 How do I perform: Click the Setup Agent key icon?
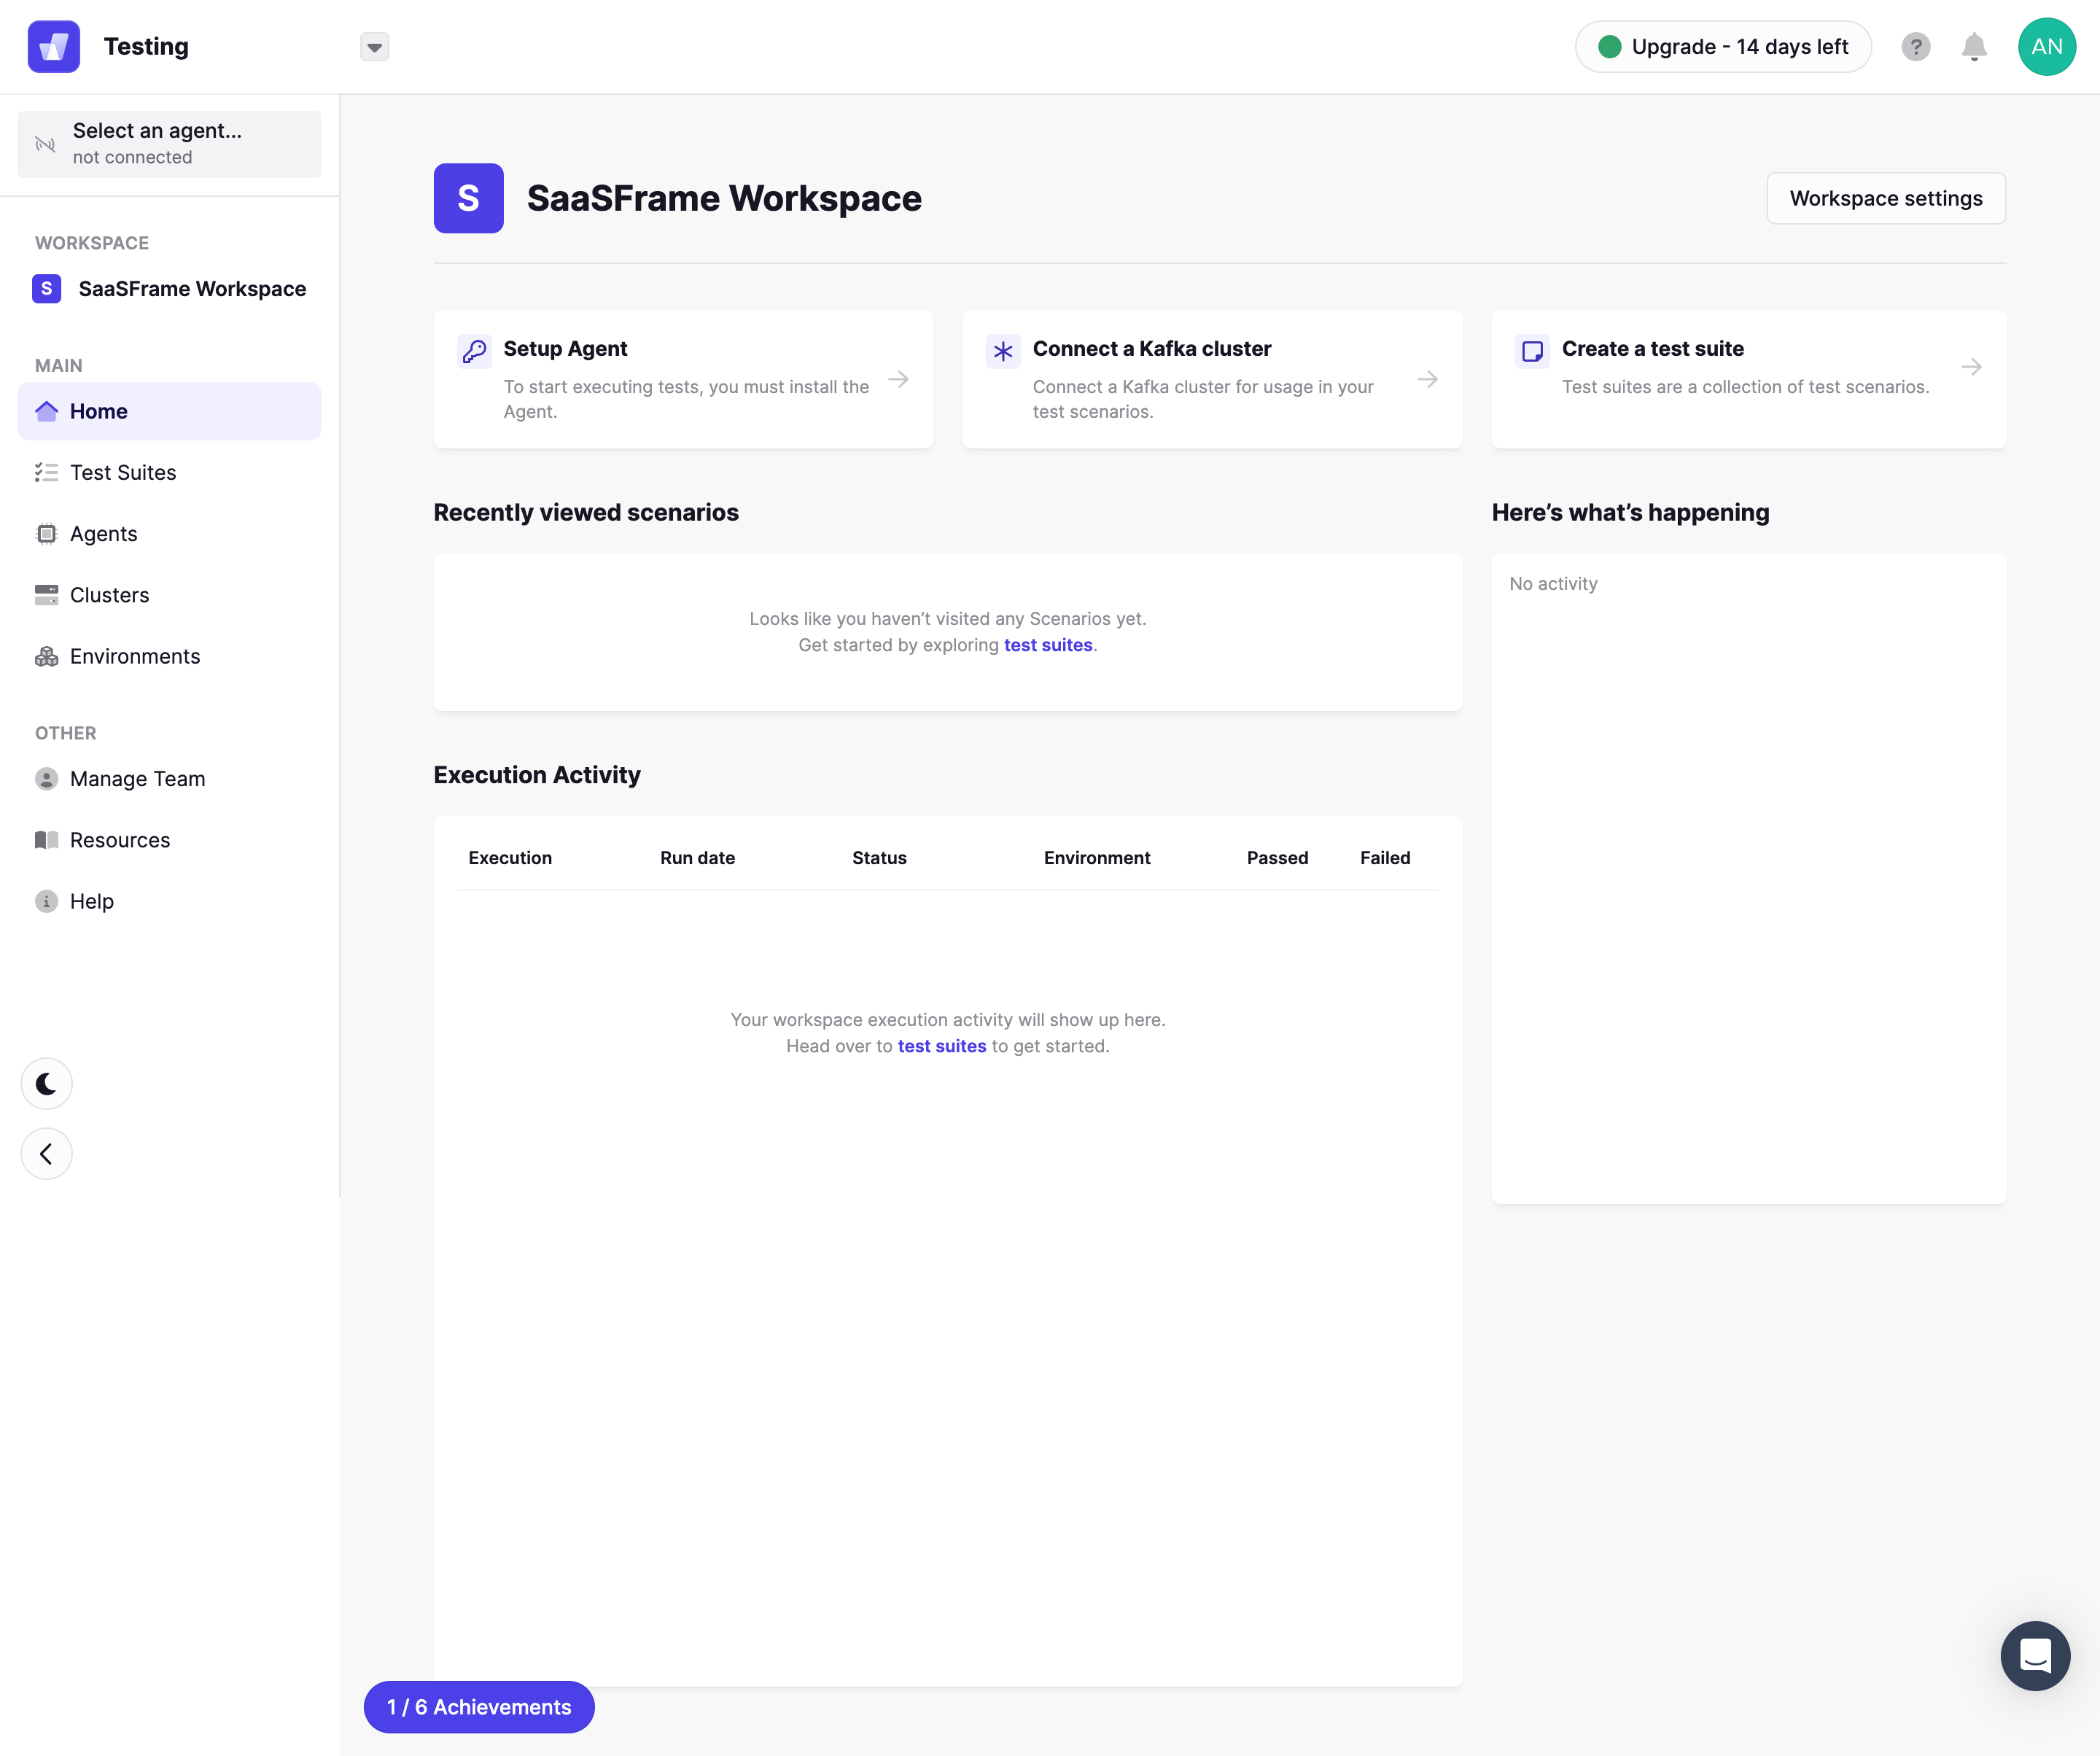tap(474, 351)
